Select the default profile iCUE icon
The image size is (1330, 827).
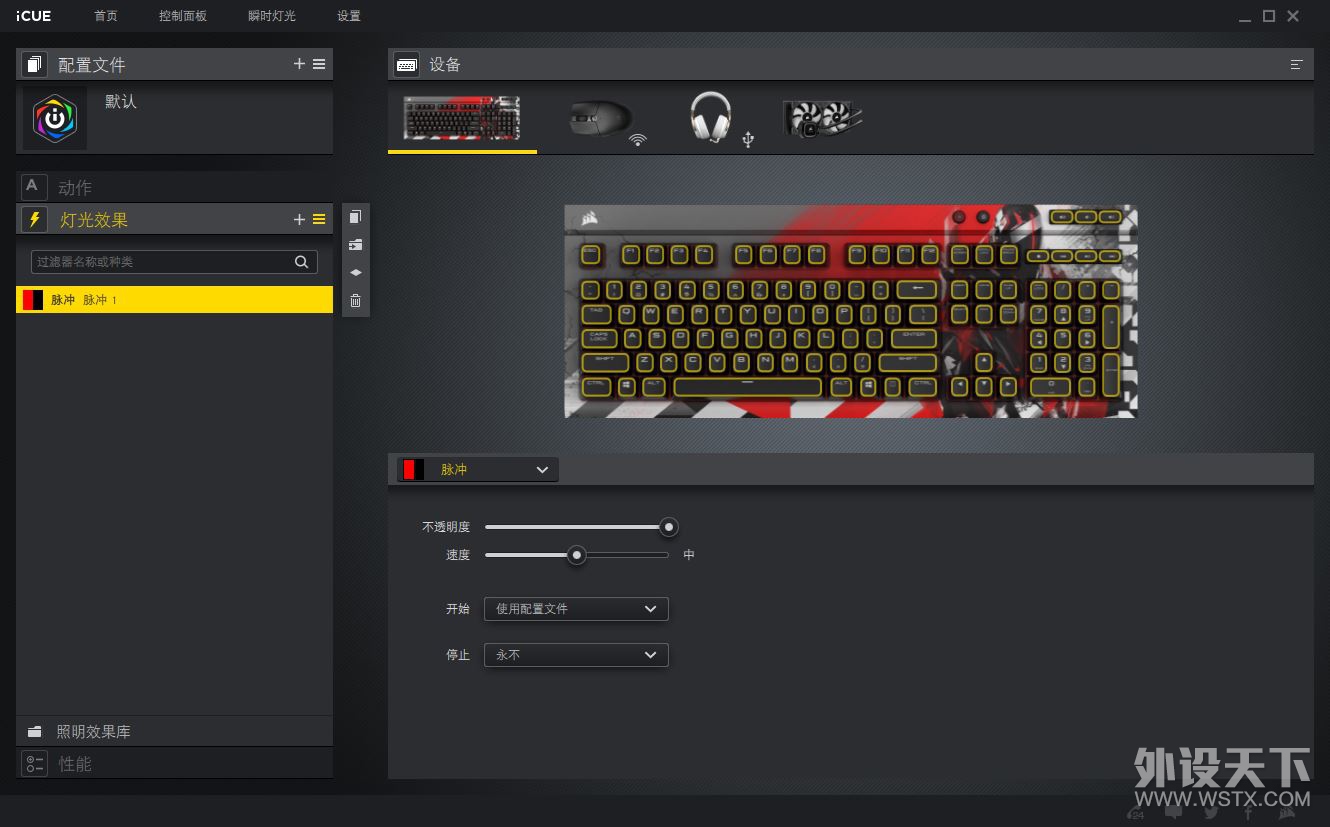pyautogui.click(x=55, y=119)
